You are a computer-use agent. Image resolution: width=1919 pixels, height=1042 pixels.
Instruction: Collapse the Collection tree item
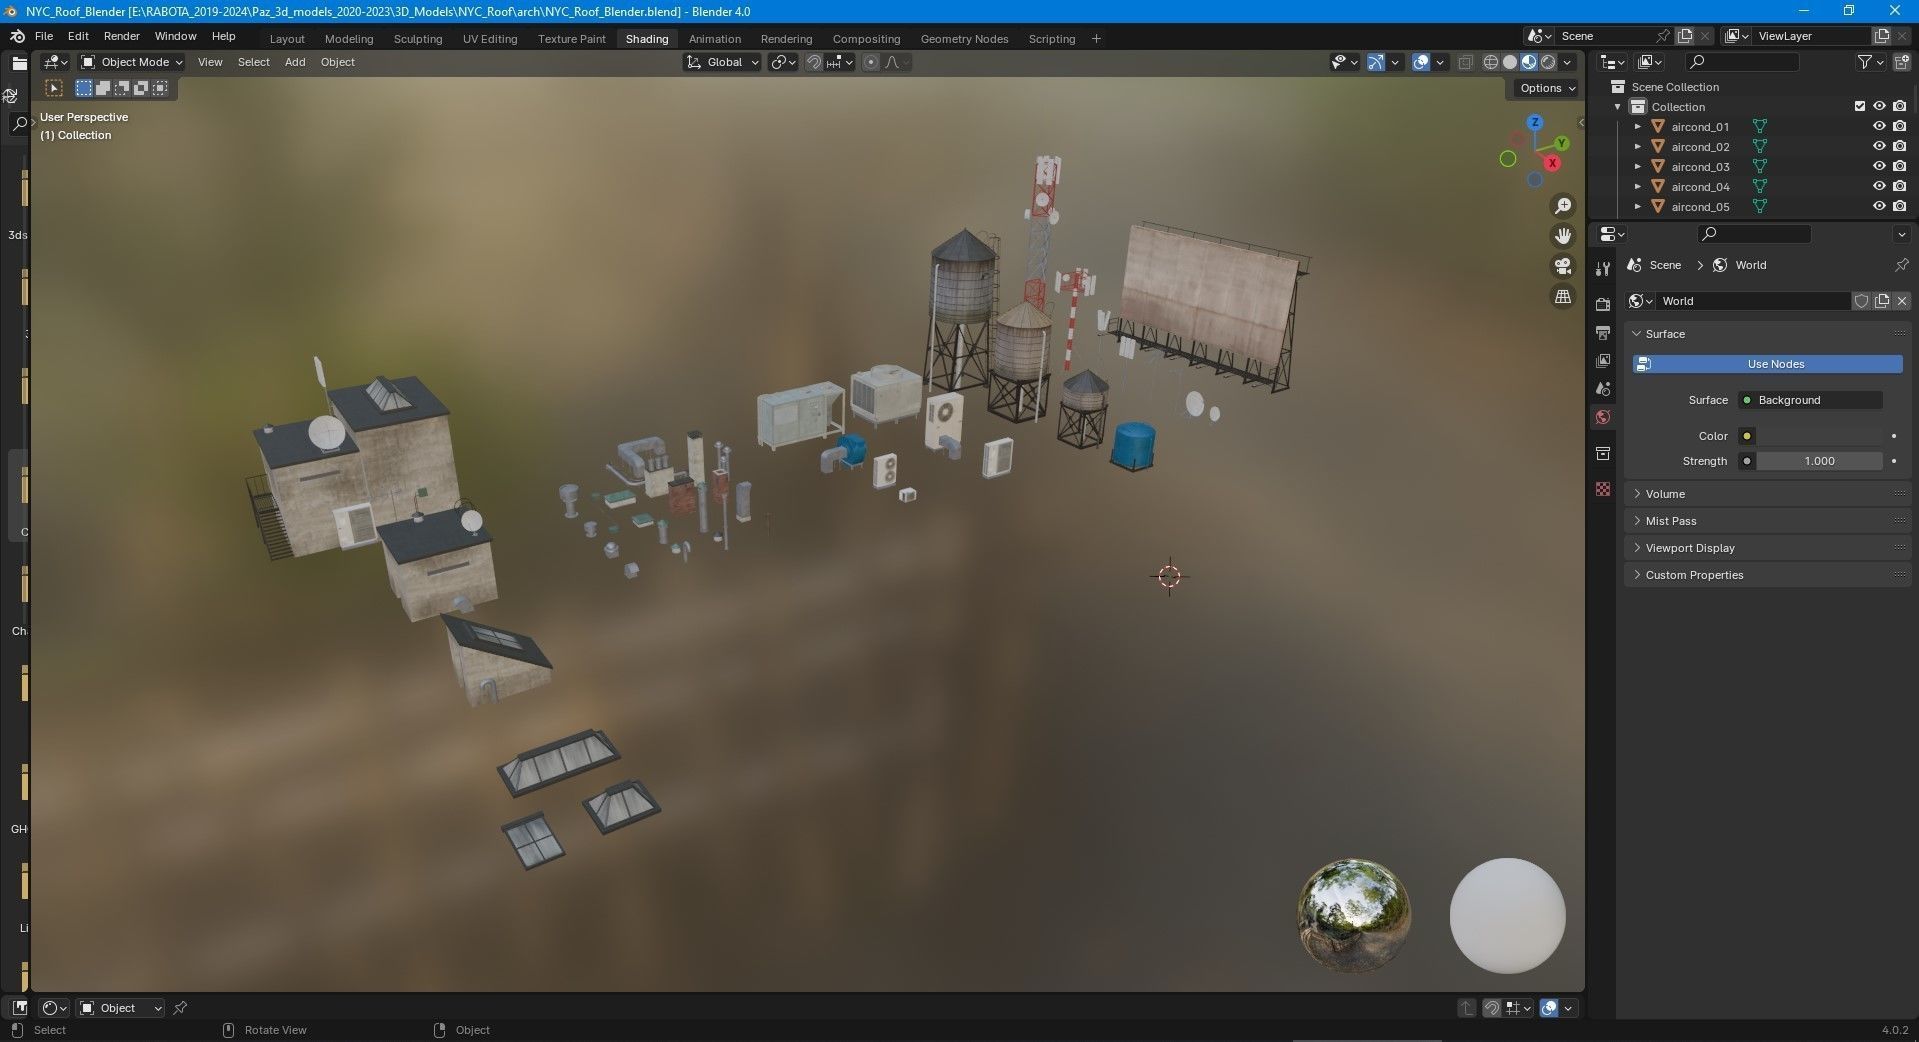click(1617, 107)
